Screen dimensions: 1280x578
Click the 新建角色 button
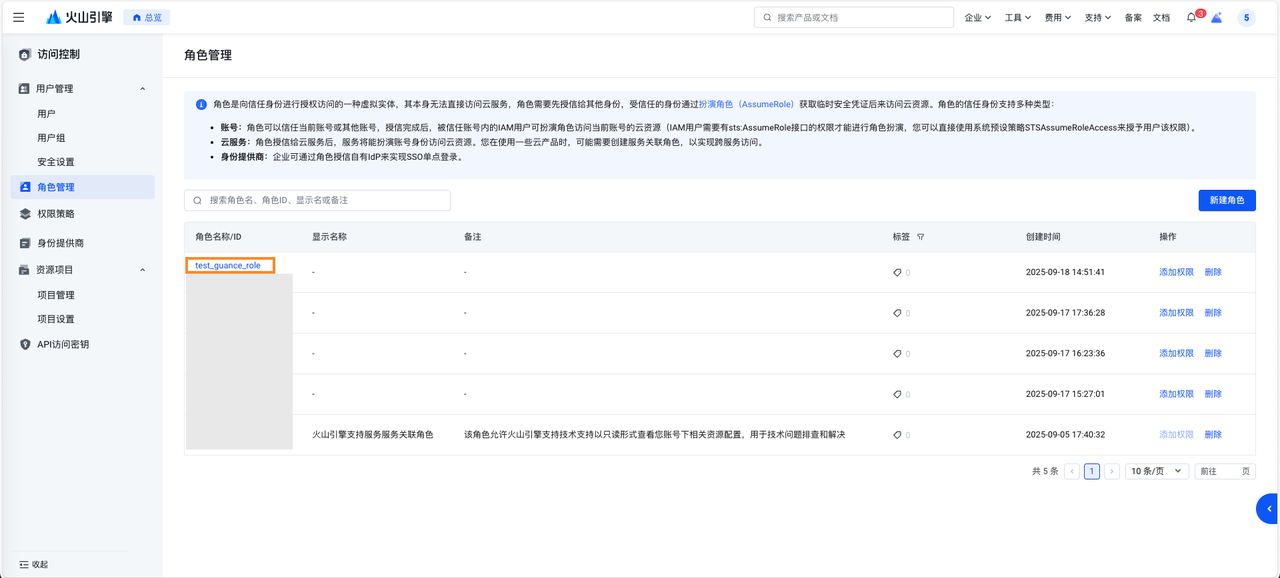[x=1227, y=200]
